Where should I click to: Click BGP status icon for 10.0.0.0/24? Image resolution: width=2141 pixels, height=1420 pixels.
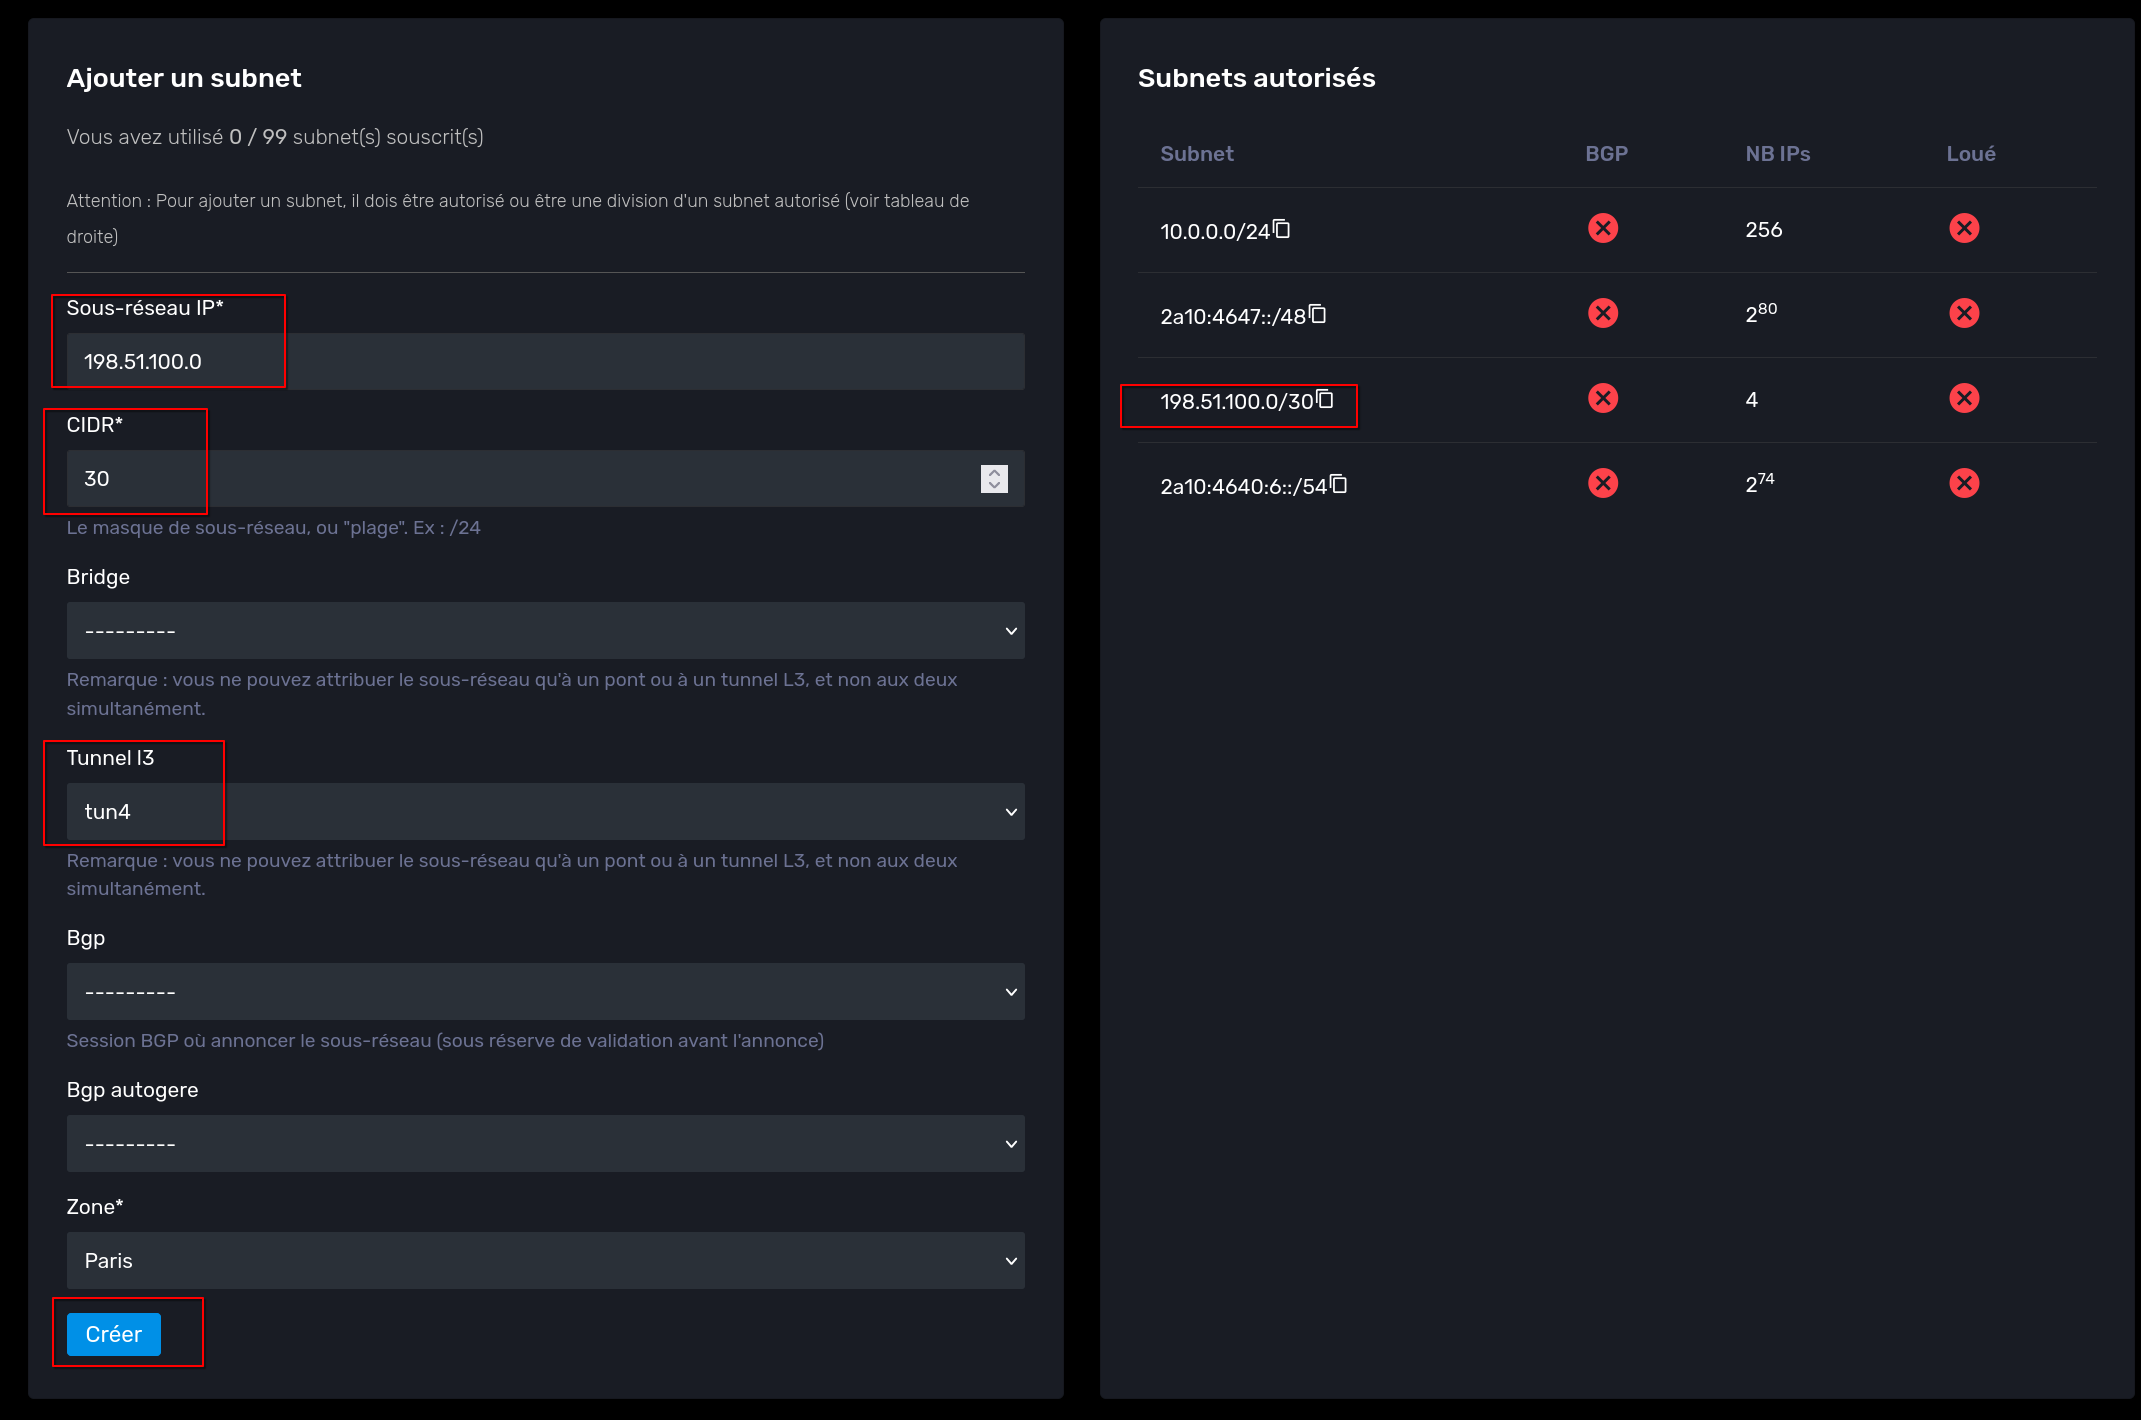[1602, 229]
